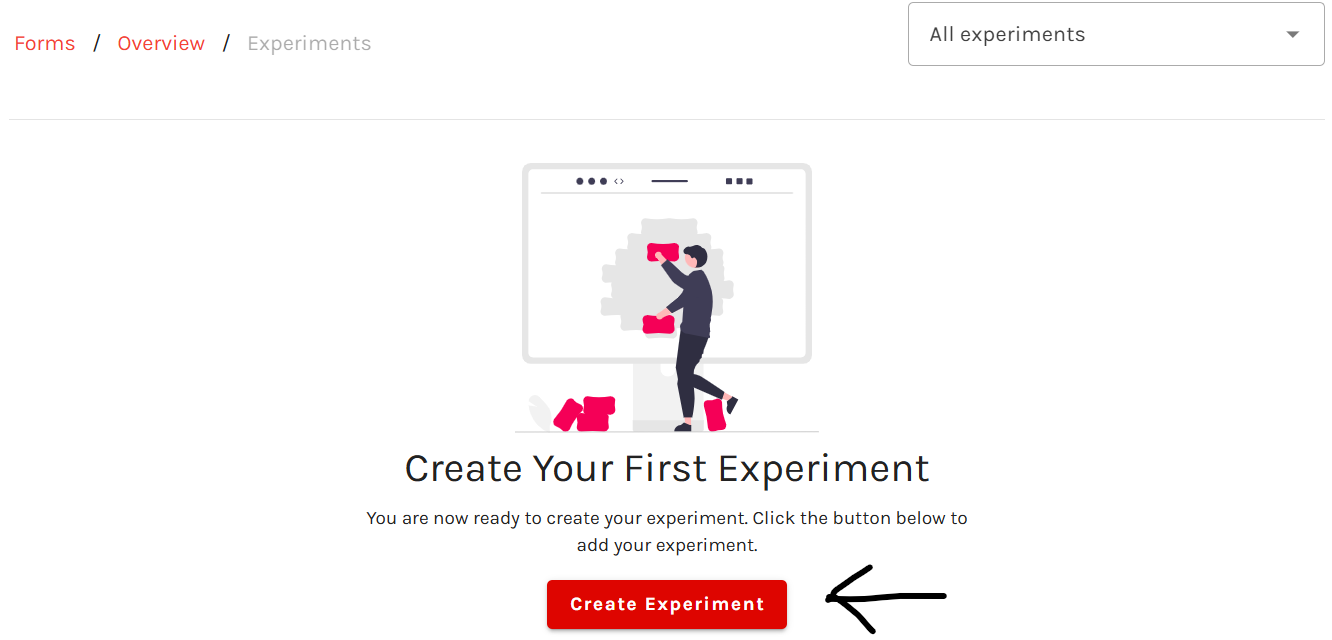Open the Overview breadcrumb link
The image size is (1332, 640).
pos(161,43)
